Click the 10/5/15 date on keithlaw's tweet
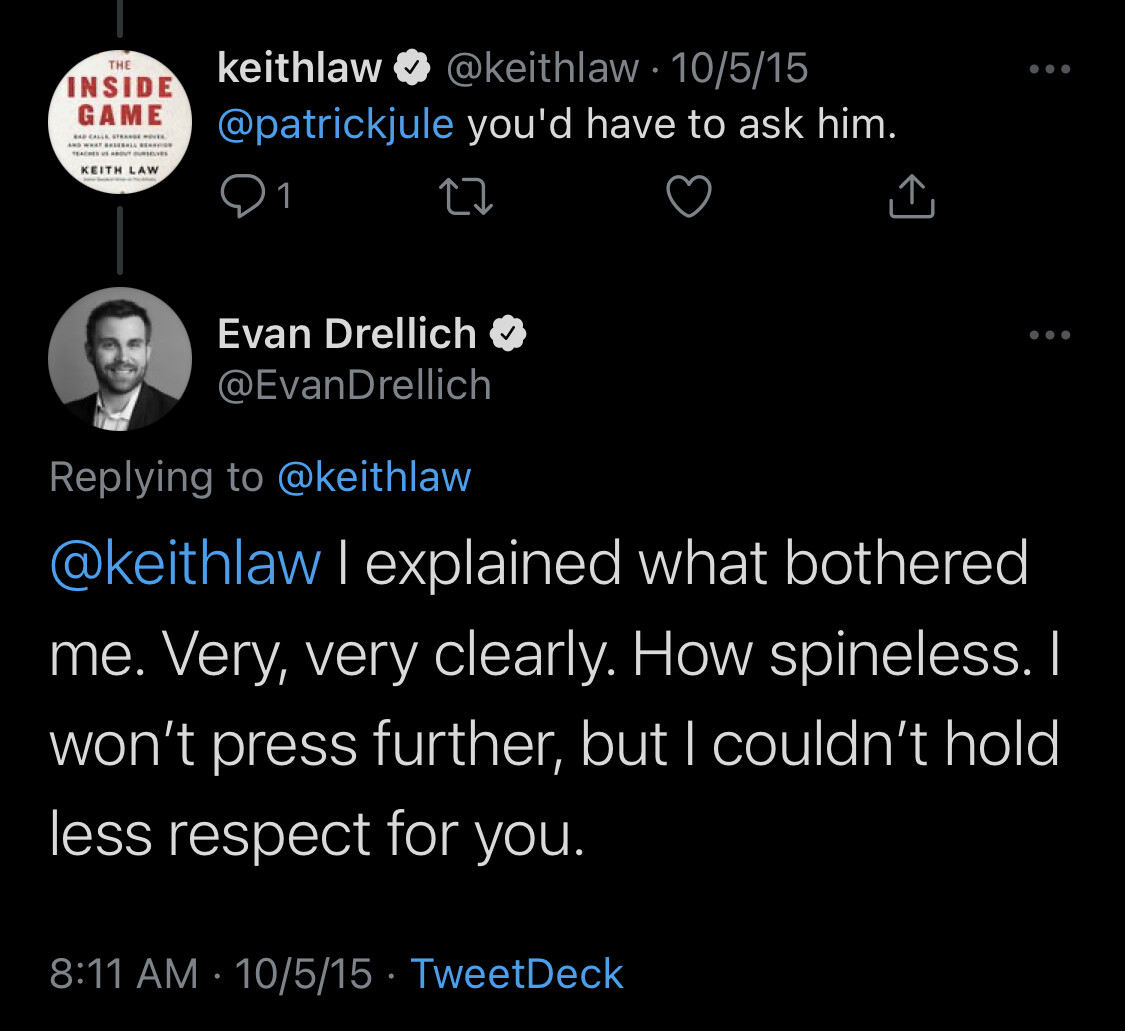The width and height of the screenshot is (1125, 1031). coord(739,68)
